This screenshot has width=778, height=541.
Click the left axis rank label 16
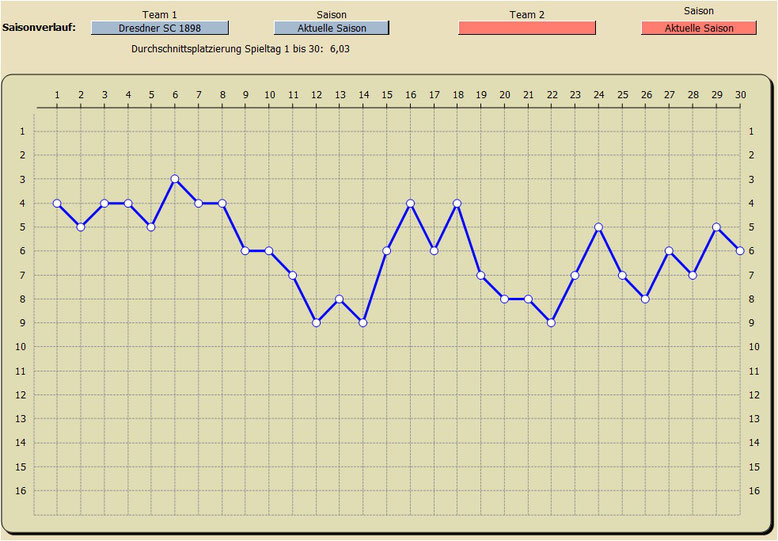click(x=20, y=490)
